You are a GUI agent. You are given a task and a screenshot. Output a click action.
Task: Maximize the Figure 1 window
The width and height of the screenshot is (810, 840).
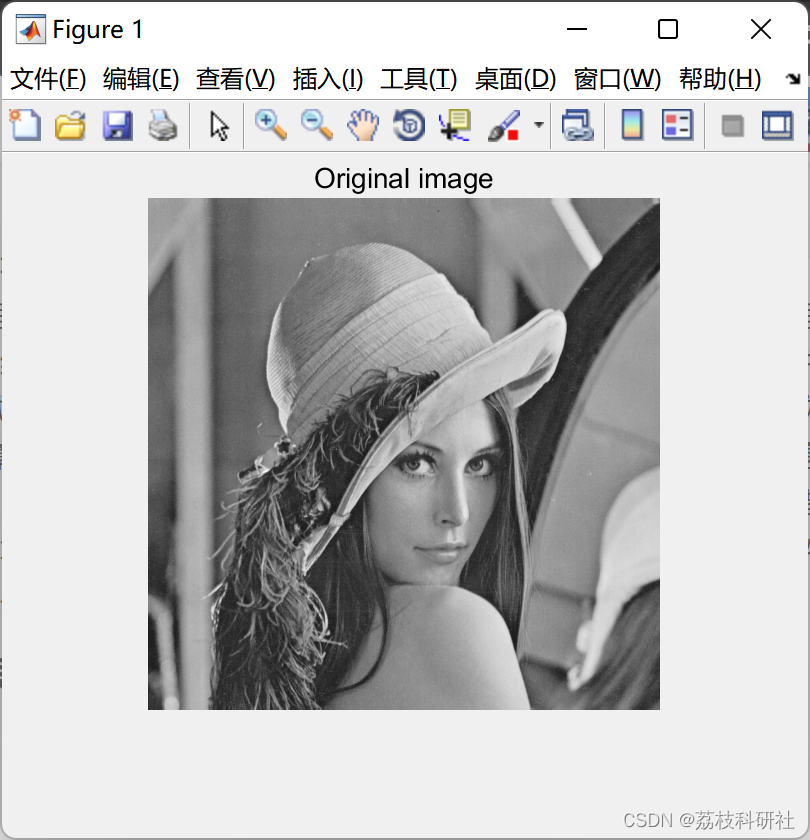(x=668, y=29)
